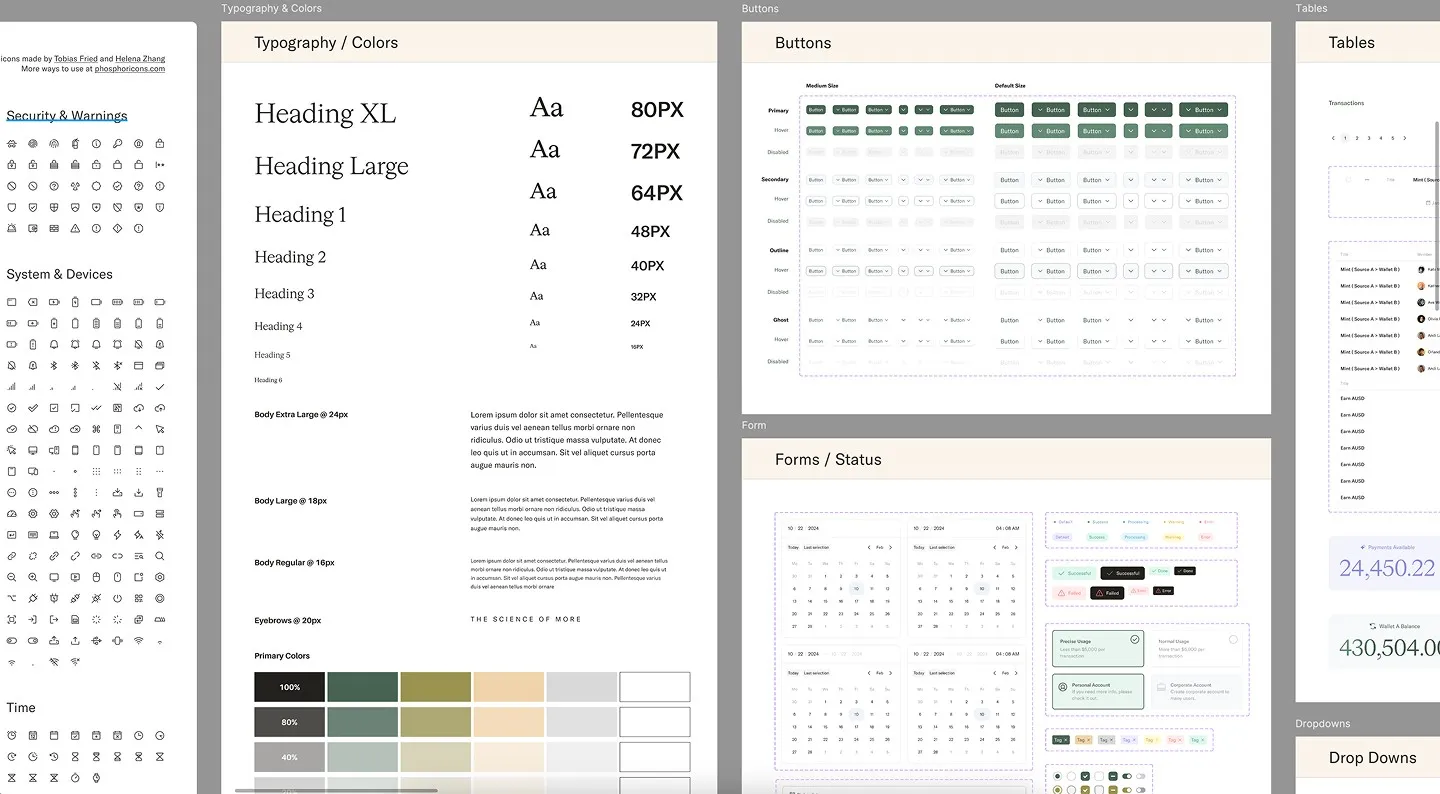1440x794 pixels.
Task: Open the Helena Zhang link
Action: [140, 59]
